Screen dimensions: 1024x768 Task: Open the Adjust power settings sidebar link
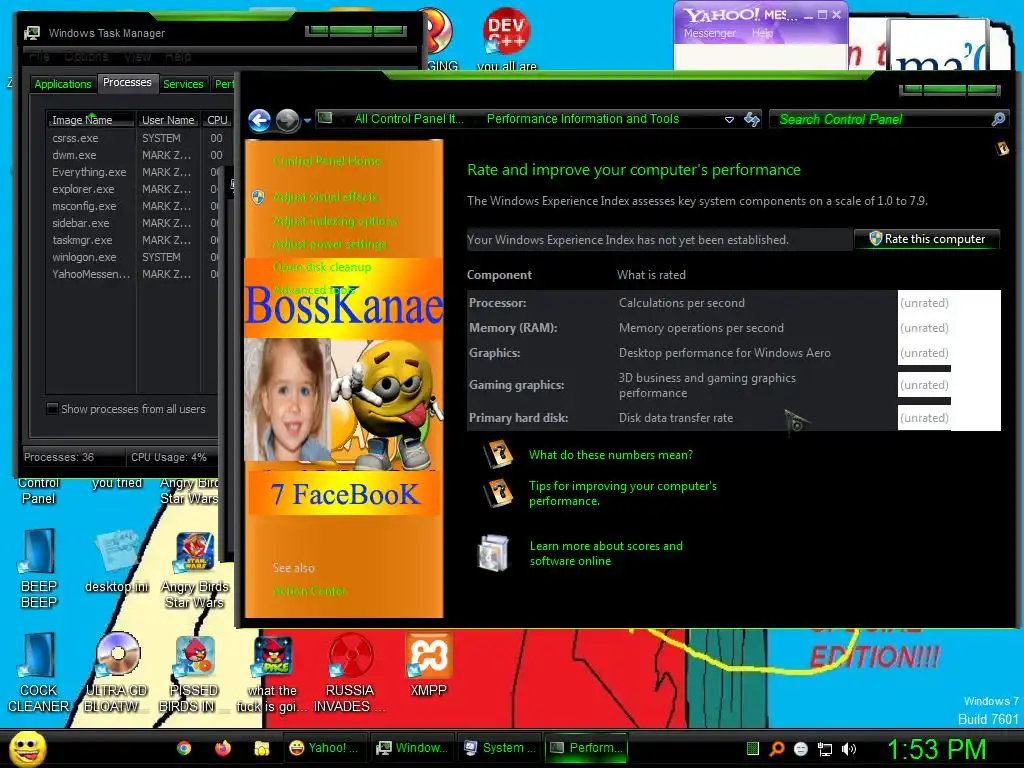click(330, 244)
